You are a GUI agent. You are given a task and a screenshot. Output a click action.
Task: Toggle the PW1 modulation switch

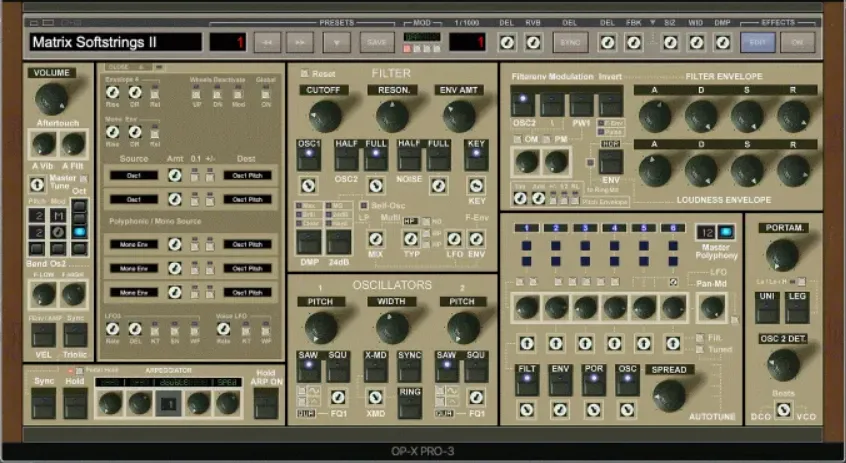click(581, 104)
